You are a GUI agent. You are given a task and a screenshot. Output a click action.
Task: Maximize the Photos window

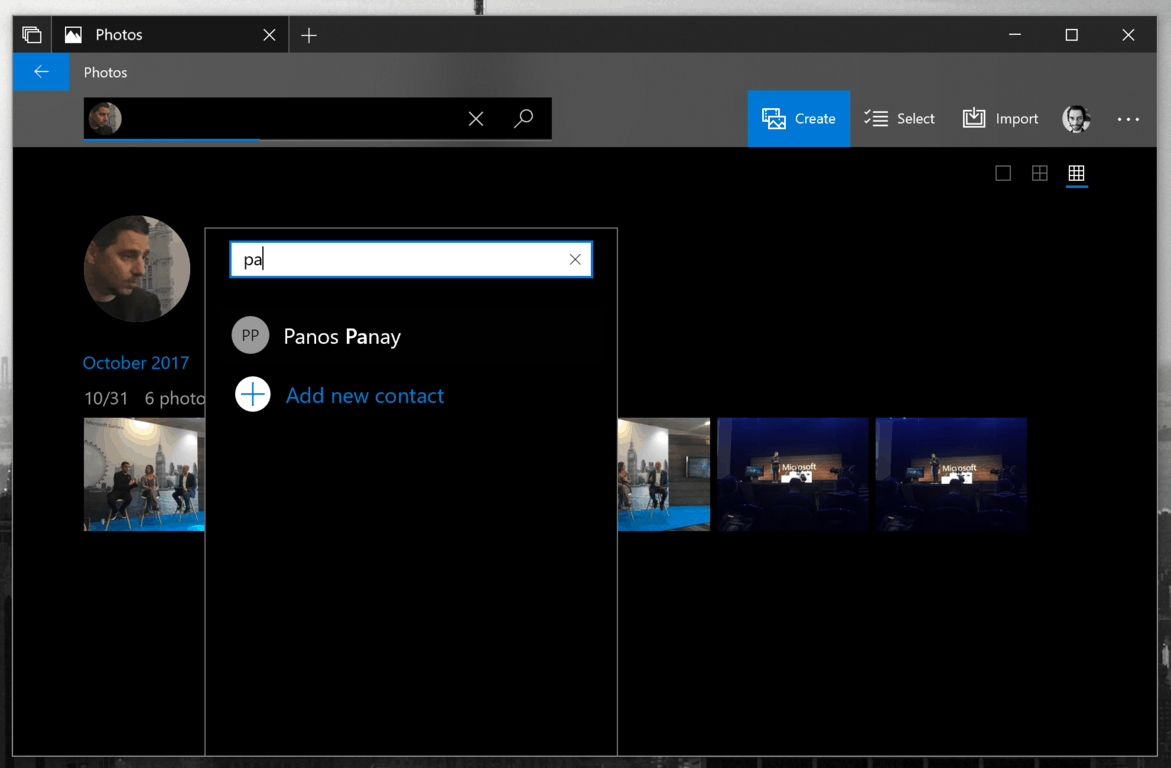tap(1072, 34)
